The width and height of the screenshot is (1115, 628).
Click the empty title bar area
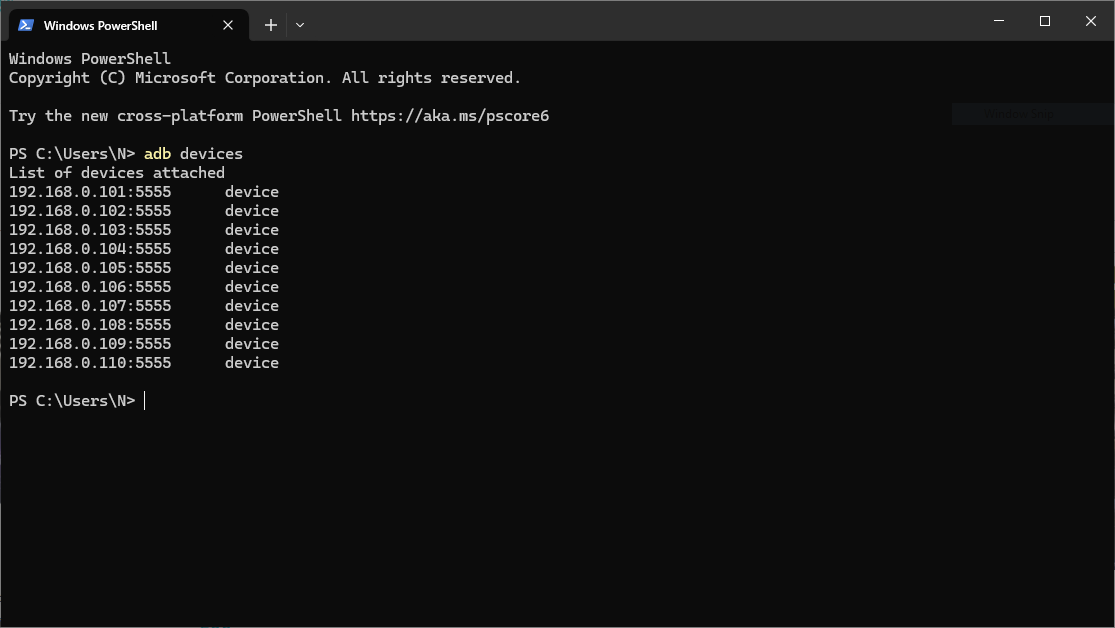click(640, 21)
